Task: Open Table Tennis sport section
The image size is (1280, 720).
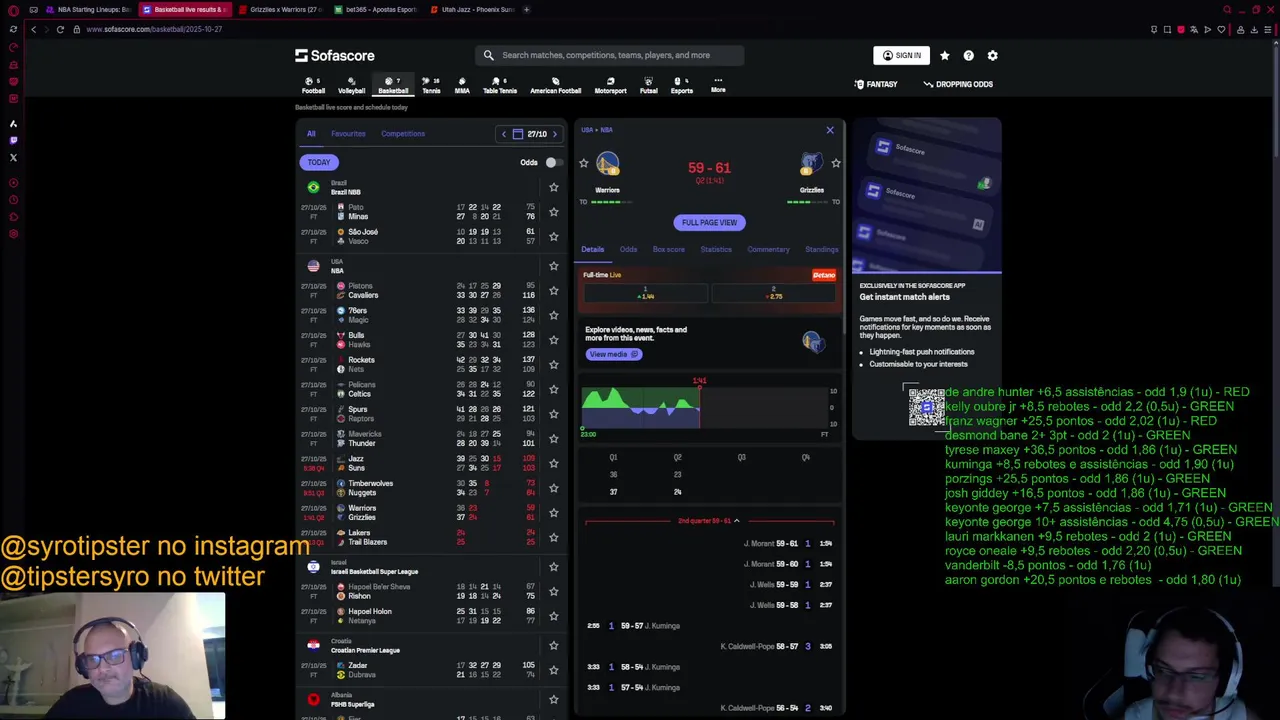Action: [500, 85]
